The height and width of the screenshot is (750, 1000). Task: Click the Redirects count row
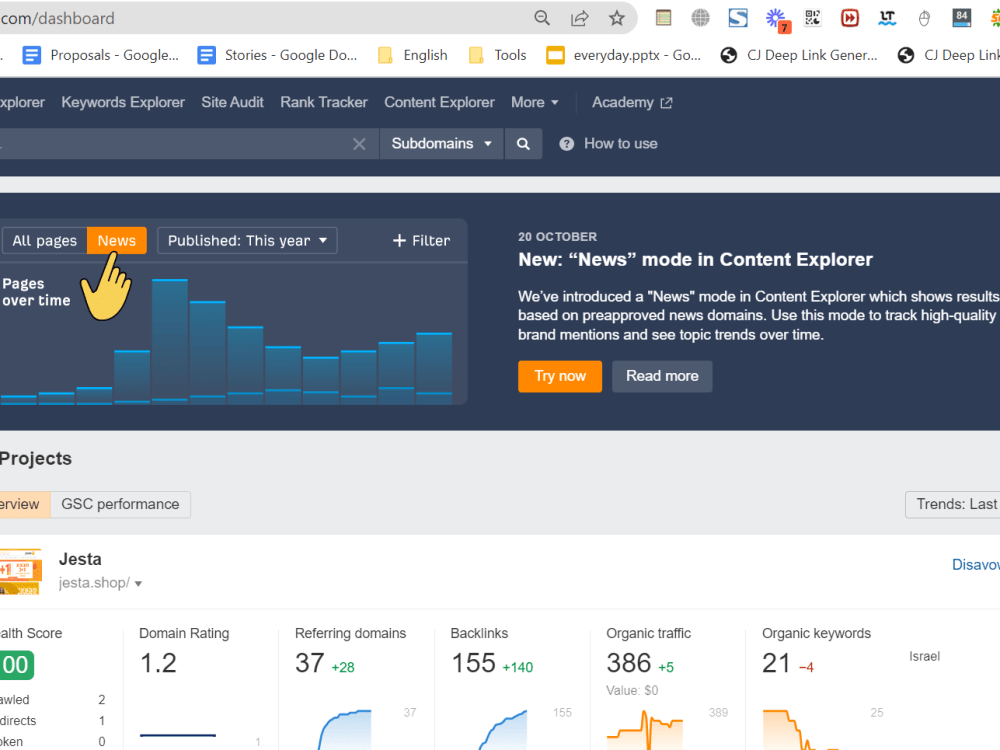[53, 721]
